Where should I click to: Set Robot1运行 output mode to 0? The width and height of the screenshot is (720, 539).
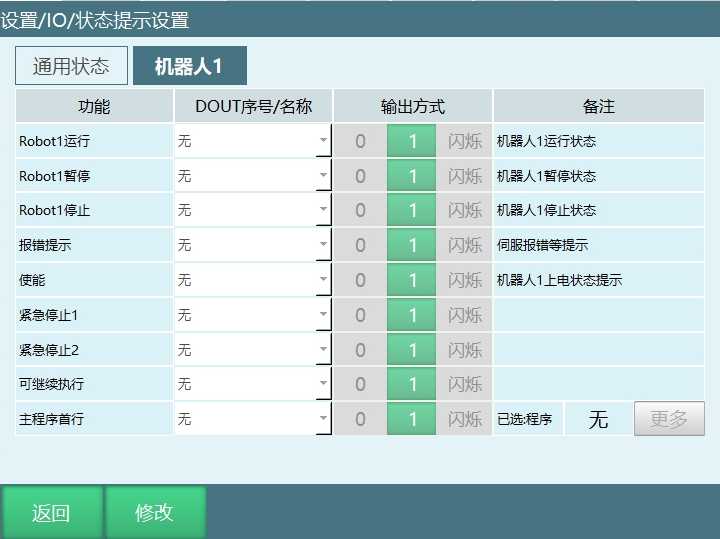tap(360, 140)
